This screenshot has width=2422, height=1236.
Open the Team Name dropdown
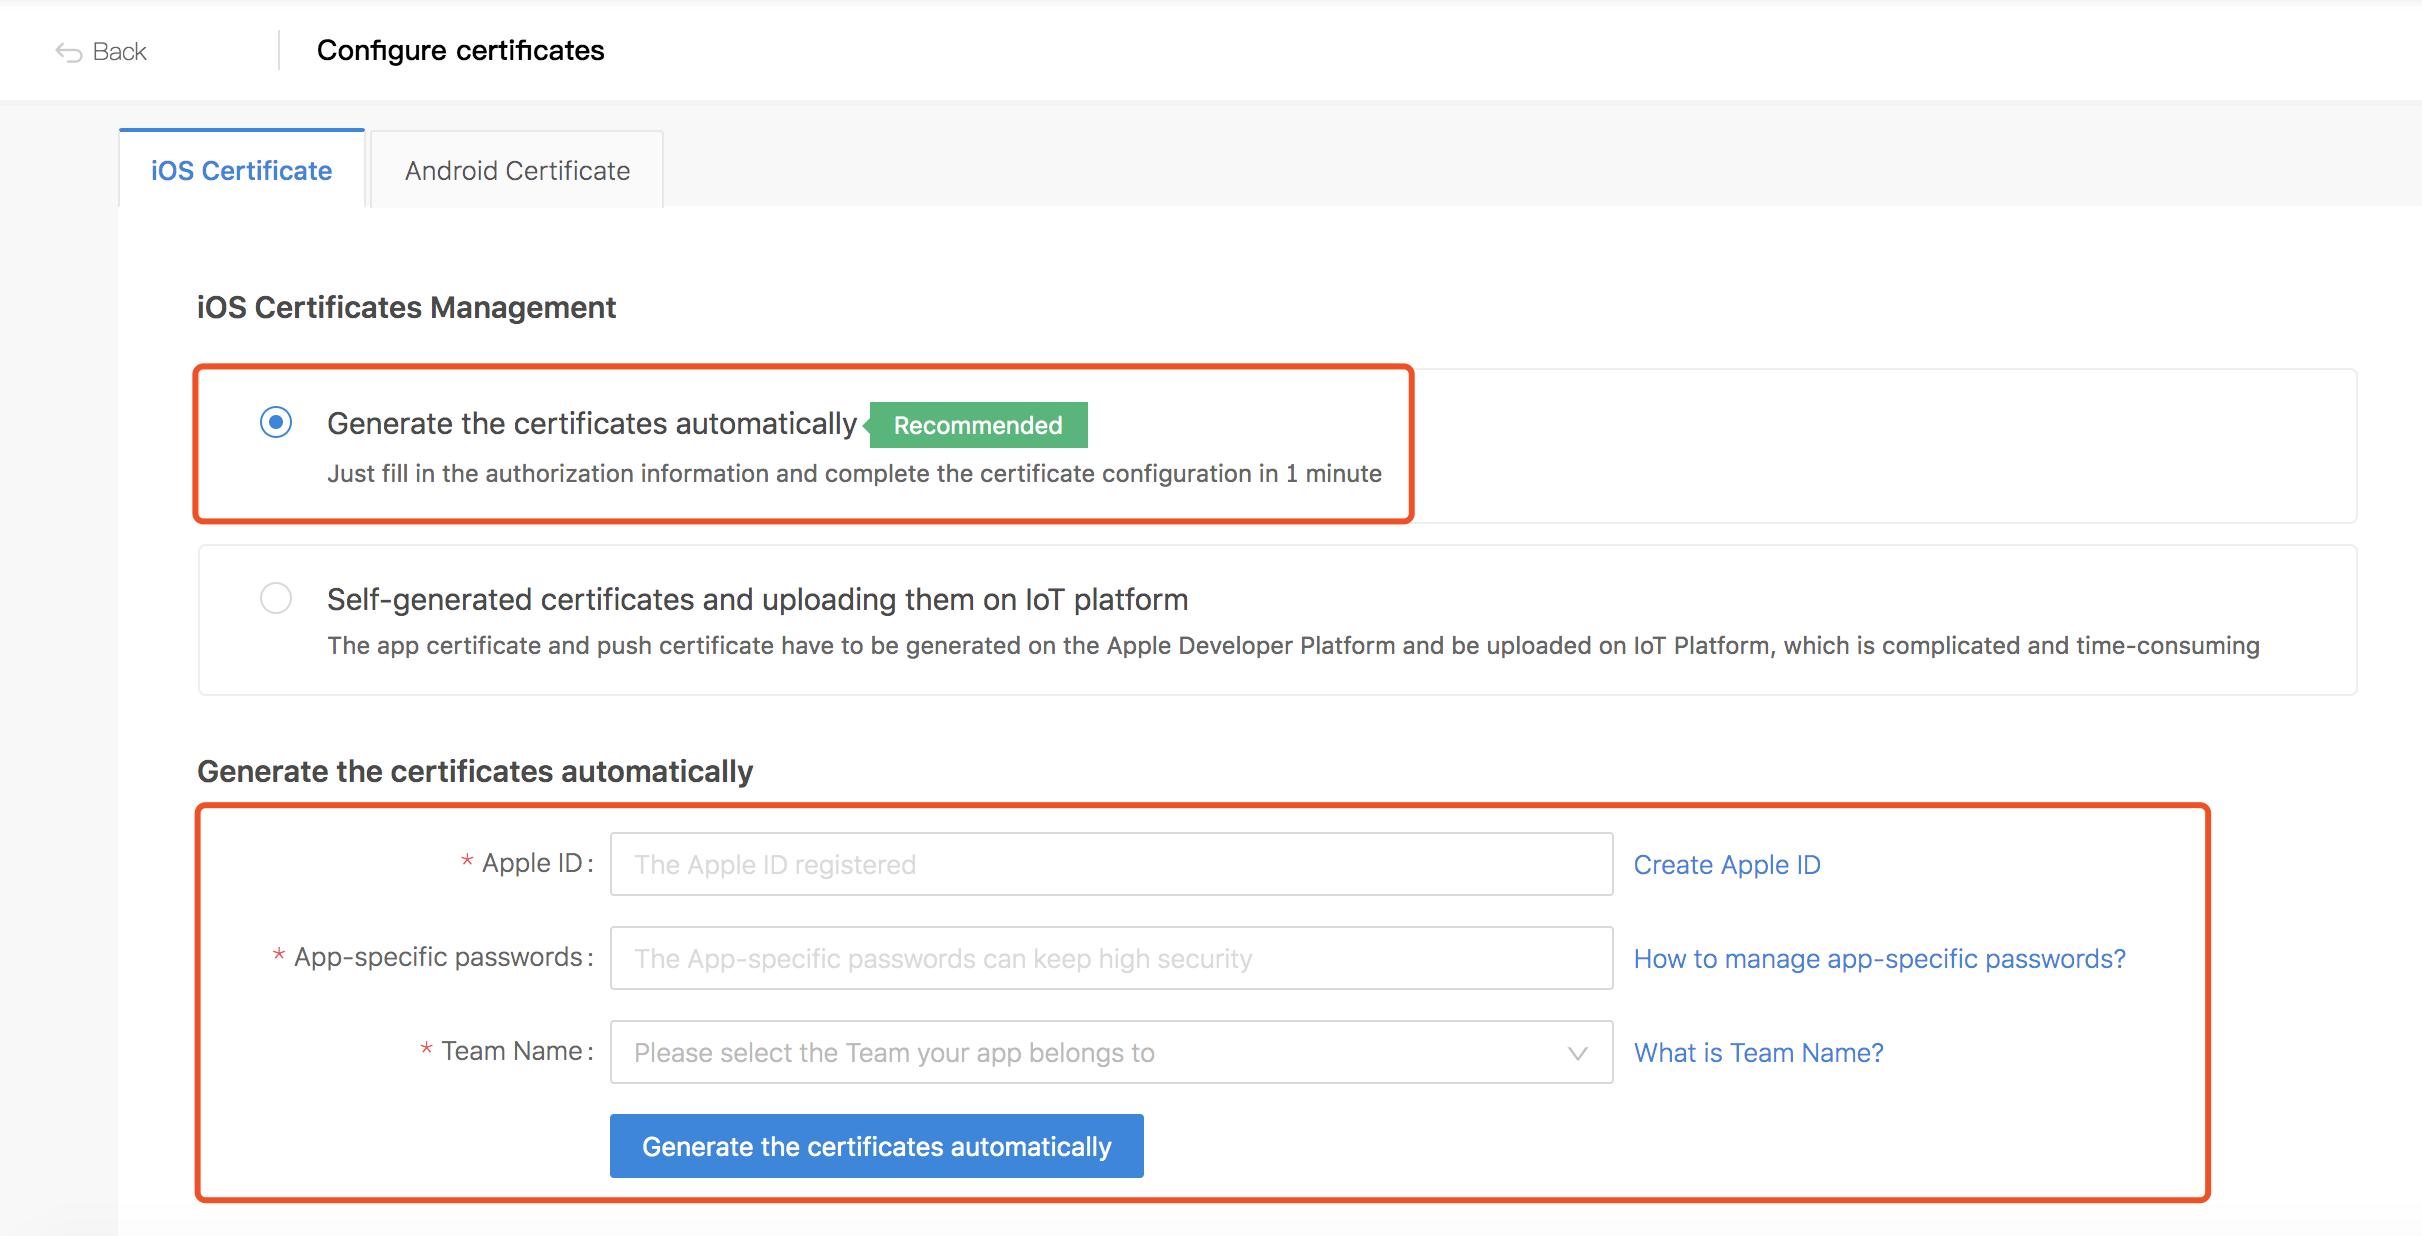tap(1090, 1053)
